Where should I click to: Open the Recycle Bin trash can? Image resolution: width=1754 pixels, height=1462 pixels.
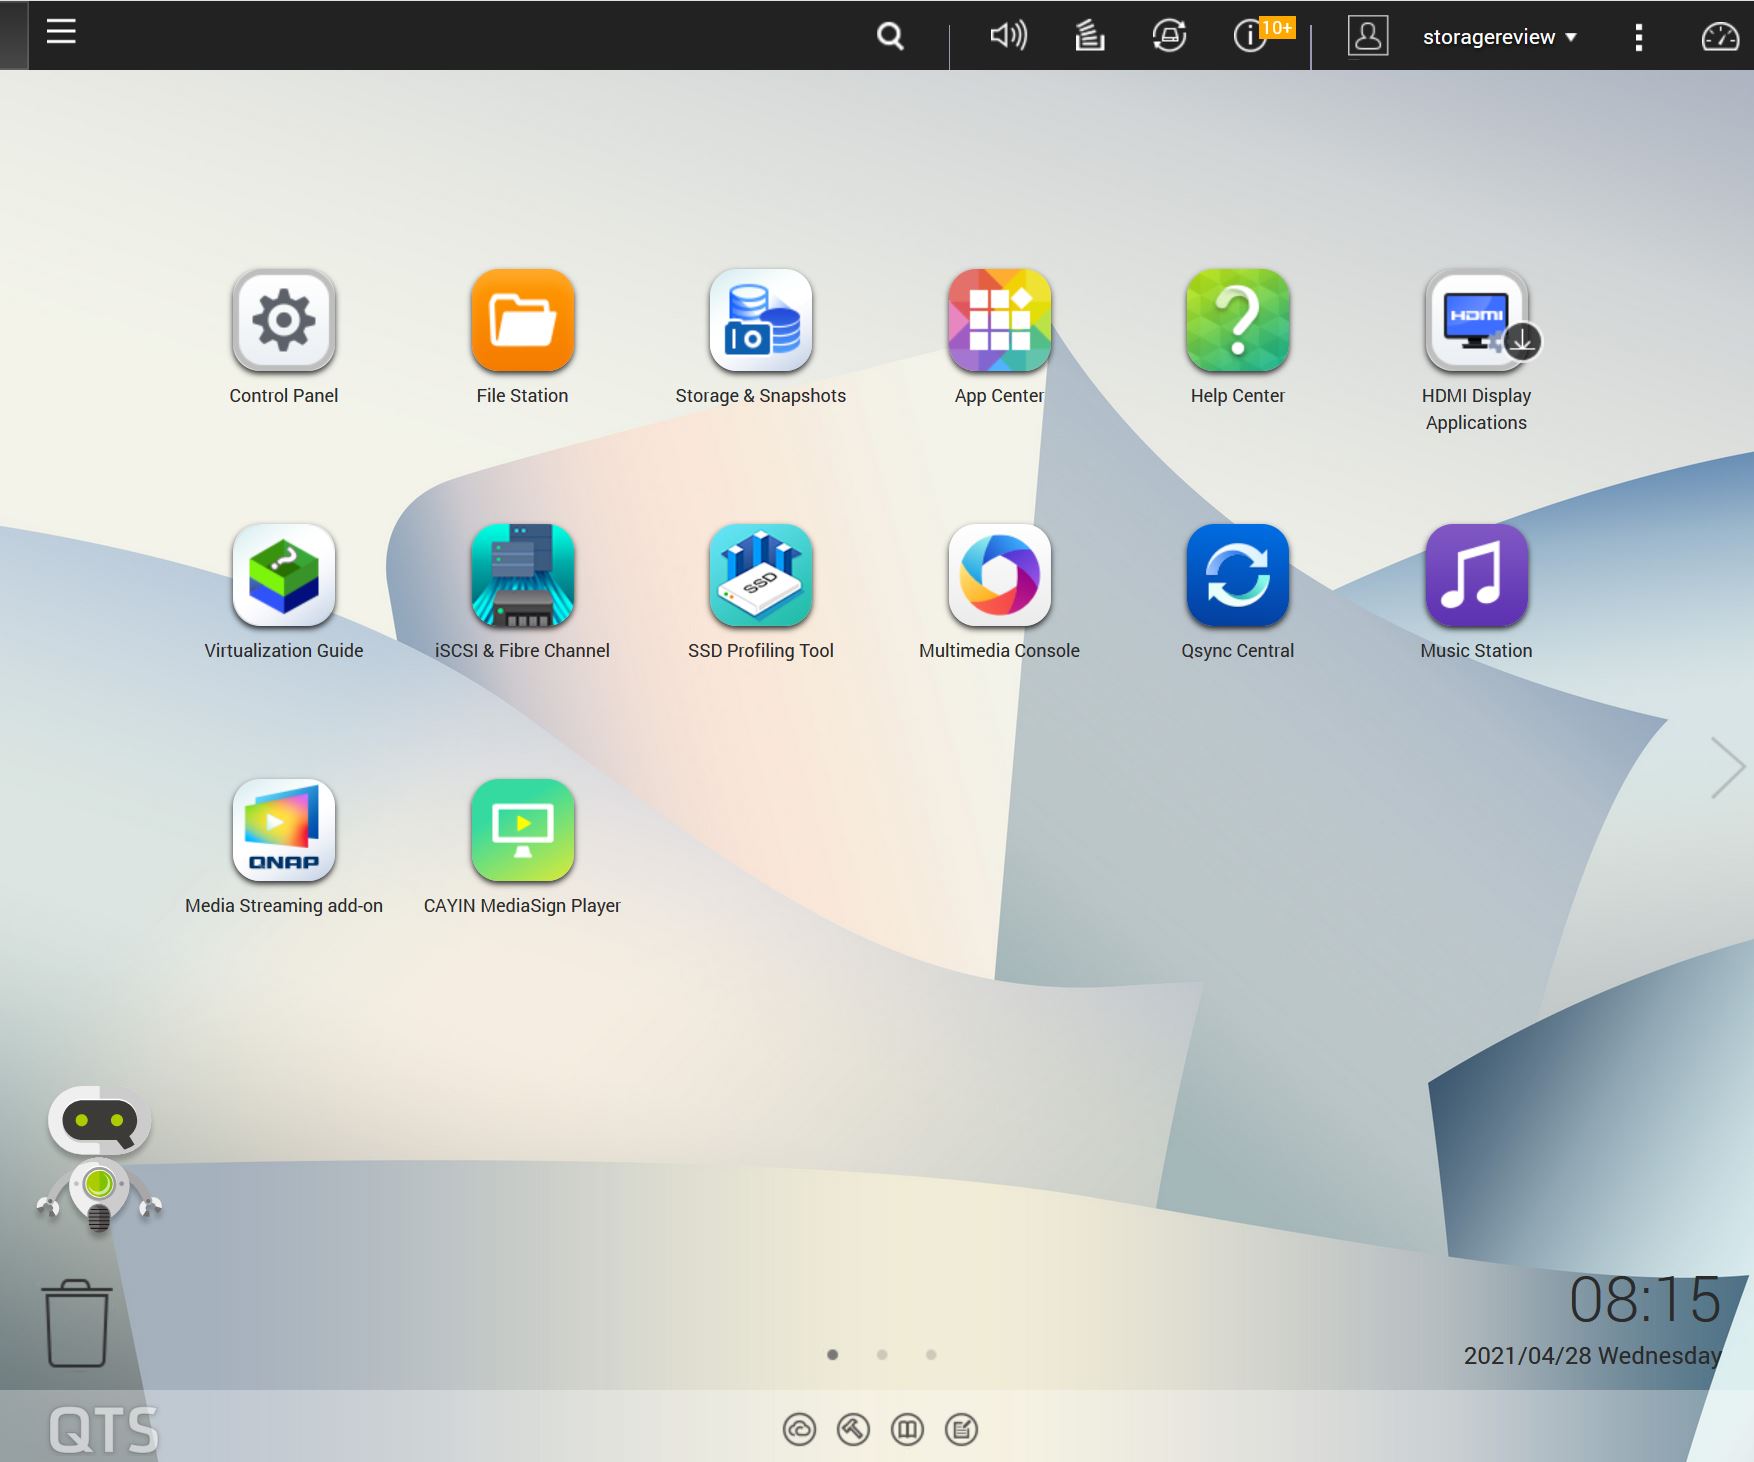coord(76,1323)
